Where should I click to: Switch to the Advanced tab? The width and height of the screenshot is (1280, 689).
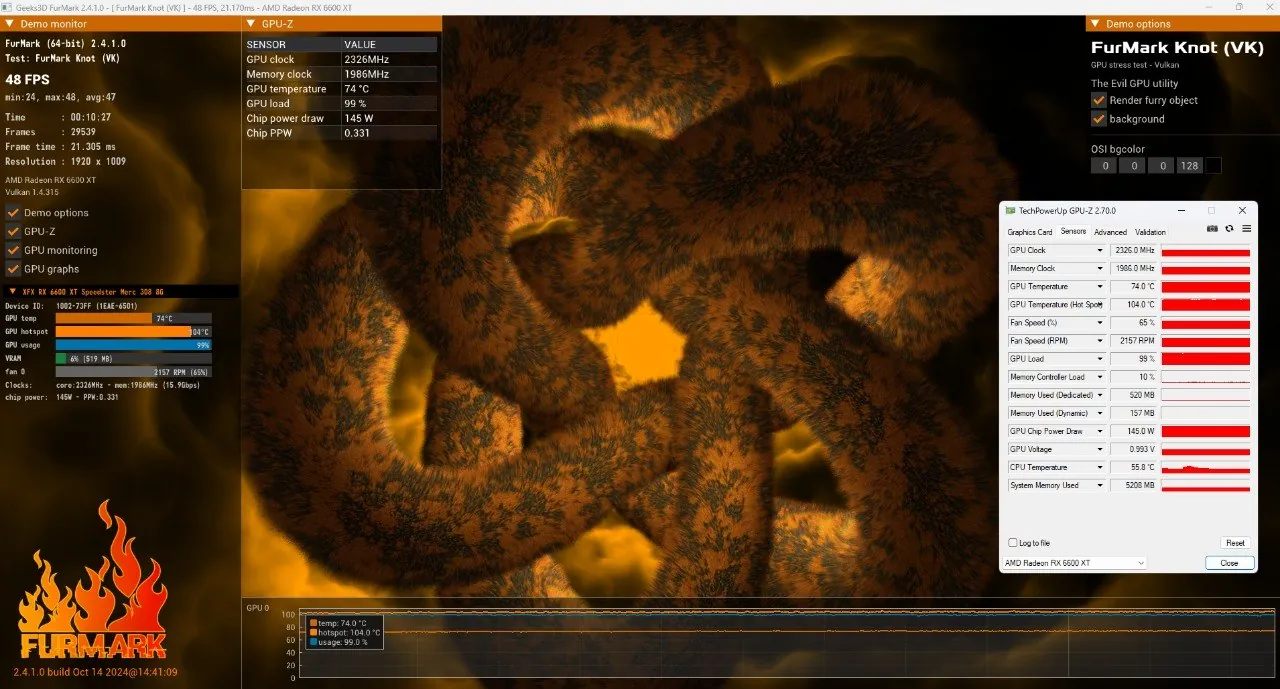[1110, 232]
